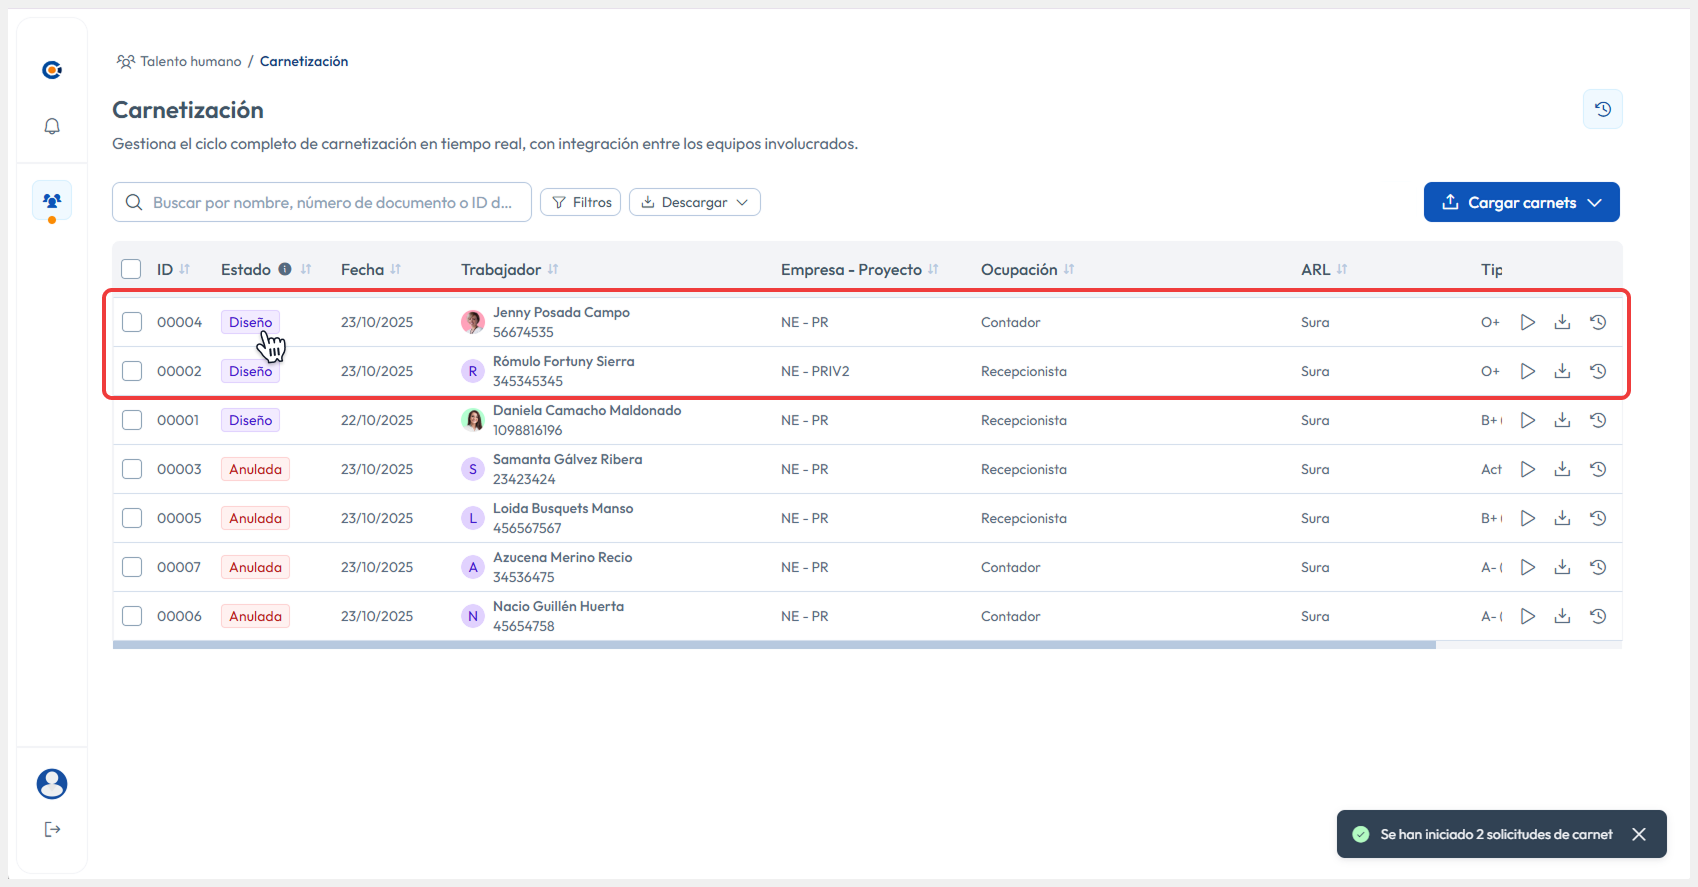This screenshot has width=1698, height=887.
Task: Dismiss the carnet requests notification toast
Action: (1638, 834)
